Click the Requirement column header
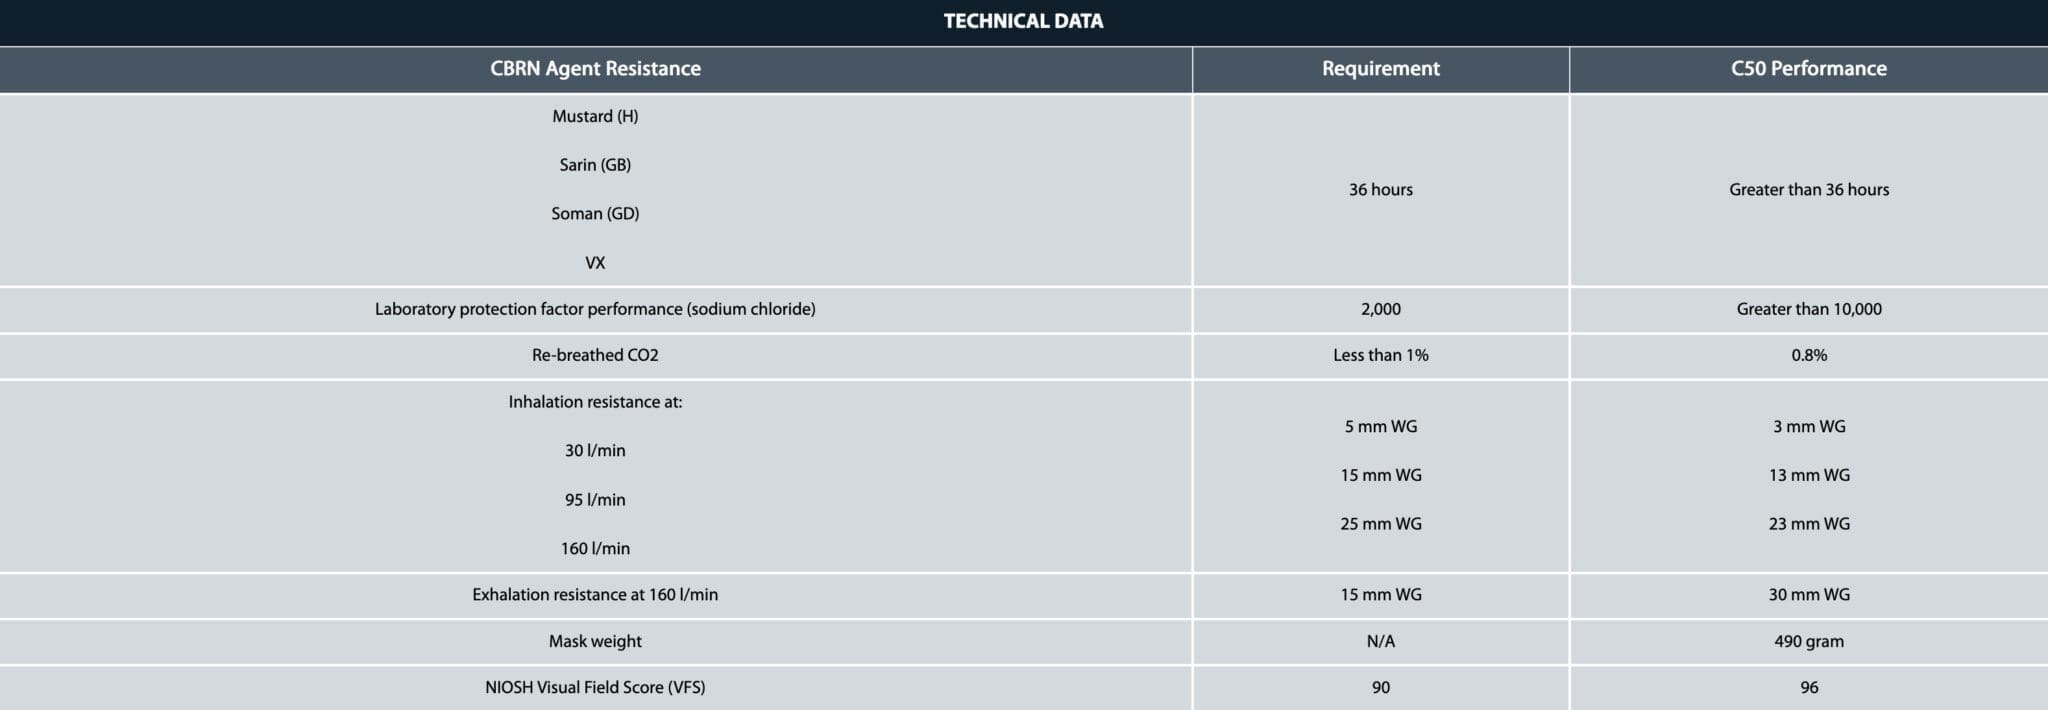 [1380, 69]
